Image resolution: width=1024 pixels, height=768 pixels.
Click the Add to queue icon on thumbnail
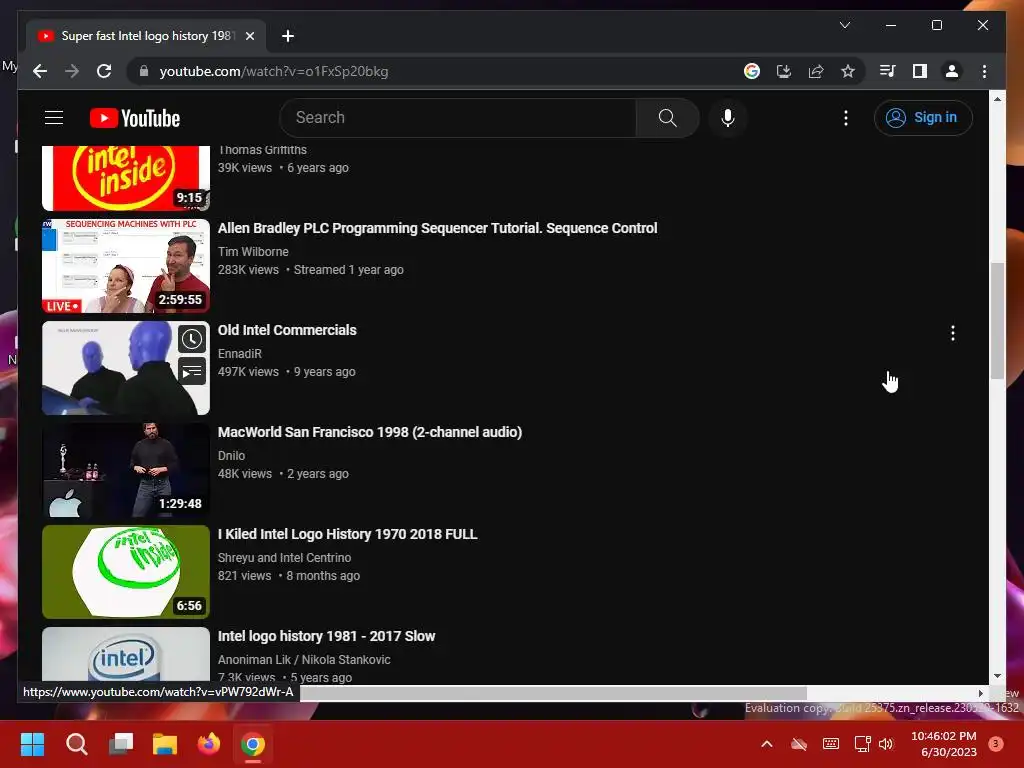(x=192, y=371)
